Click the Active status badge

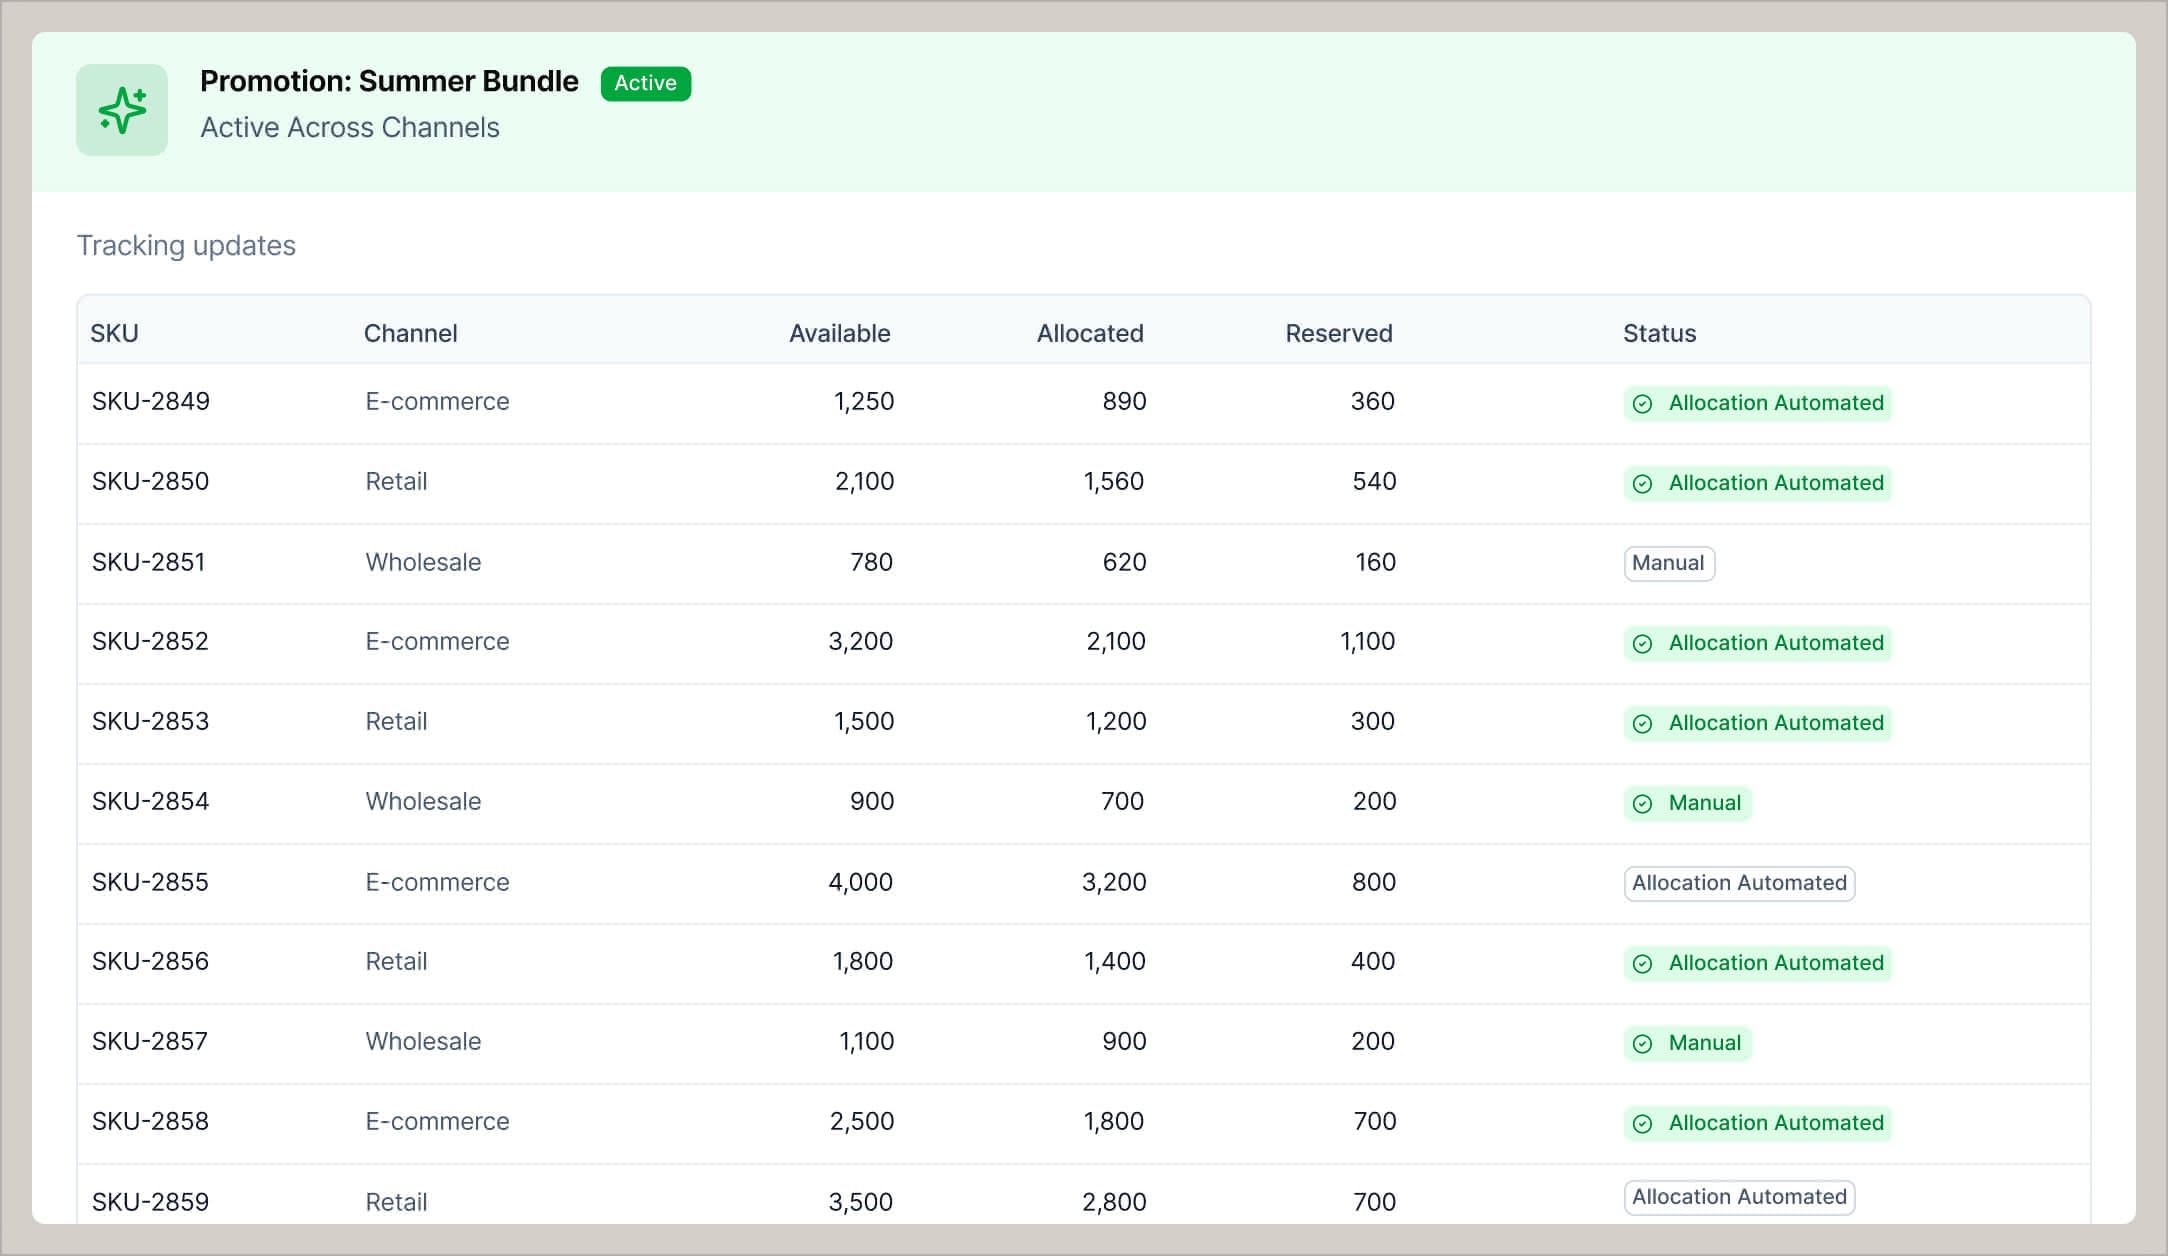tap(645, 83)
